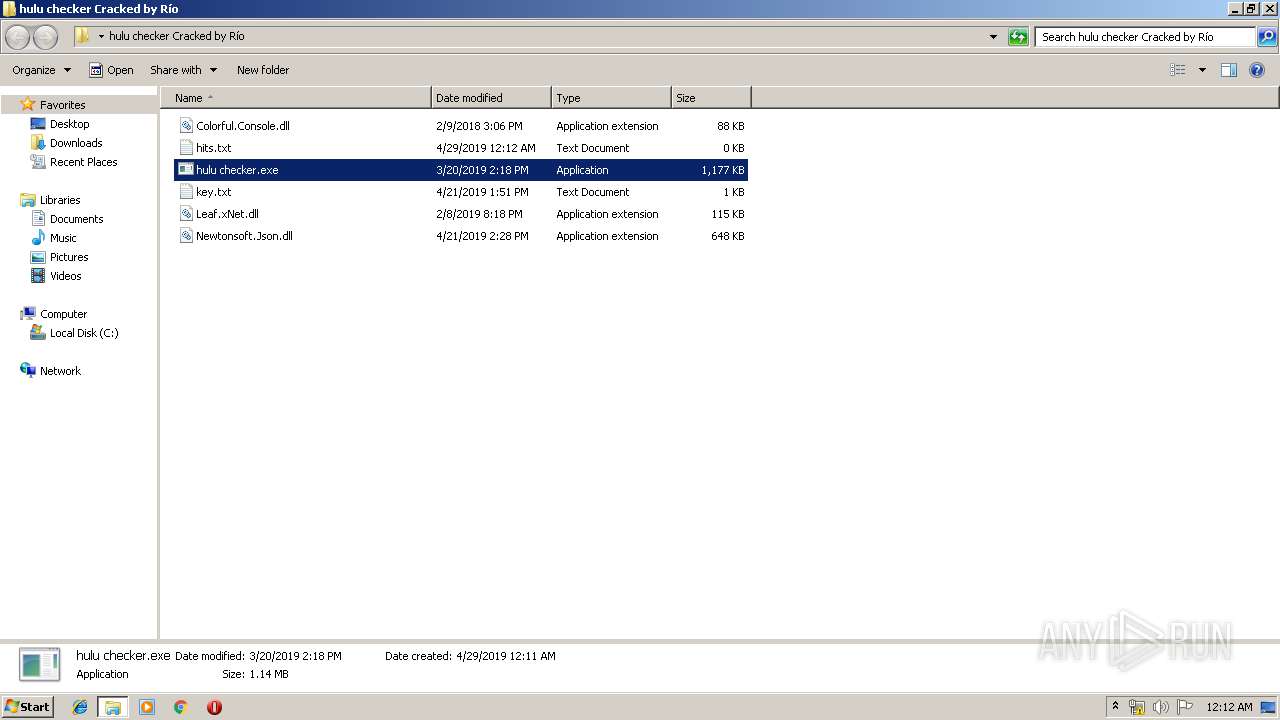Open the Music library
Image resolution: width=1280 pixels, height=720 pixels.
pos(63,238)
